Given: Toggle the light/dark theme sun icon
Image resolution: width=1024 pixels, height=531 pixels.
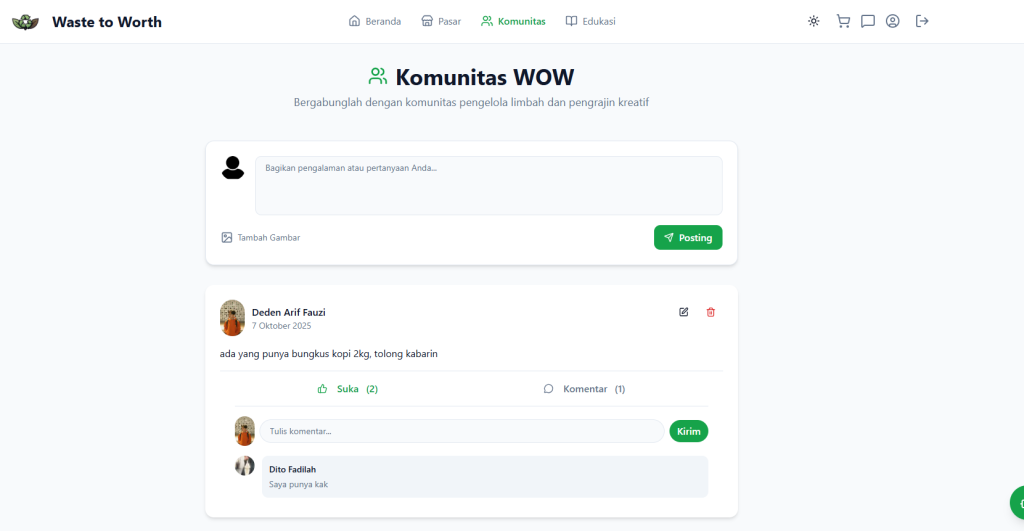Looking at the screenshot, I should point(814,21).
